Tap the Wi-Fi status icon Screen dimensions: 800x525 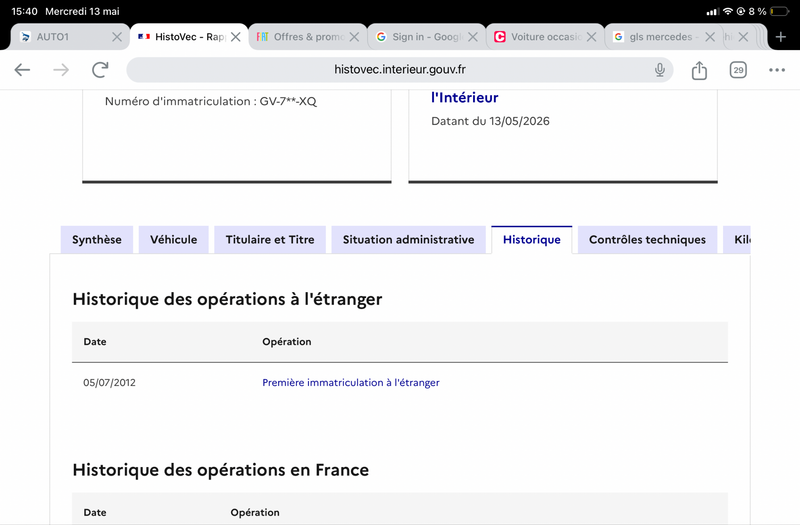728,11
